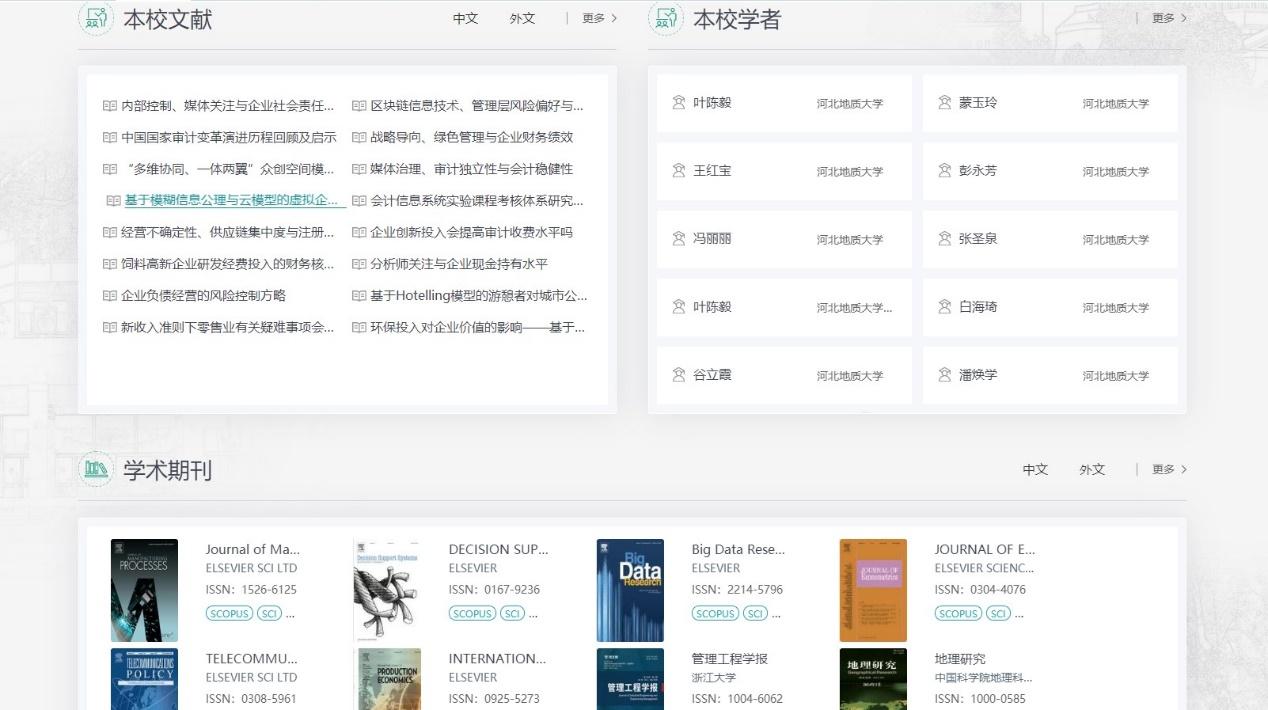Open scholar 张圣泉's profile card
Viewport: 1268px width, 710px height.
(x=1049, y=239)
